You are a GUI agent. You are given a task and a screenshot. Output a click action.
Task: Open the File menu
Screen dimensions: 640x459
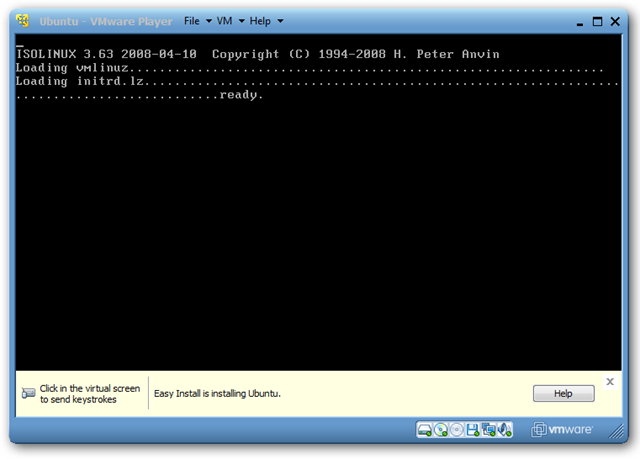[192, 21]
